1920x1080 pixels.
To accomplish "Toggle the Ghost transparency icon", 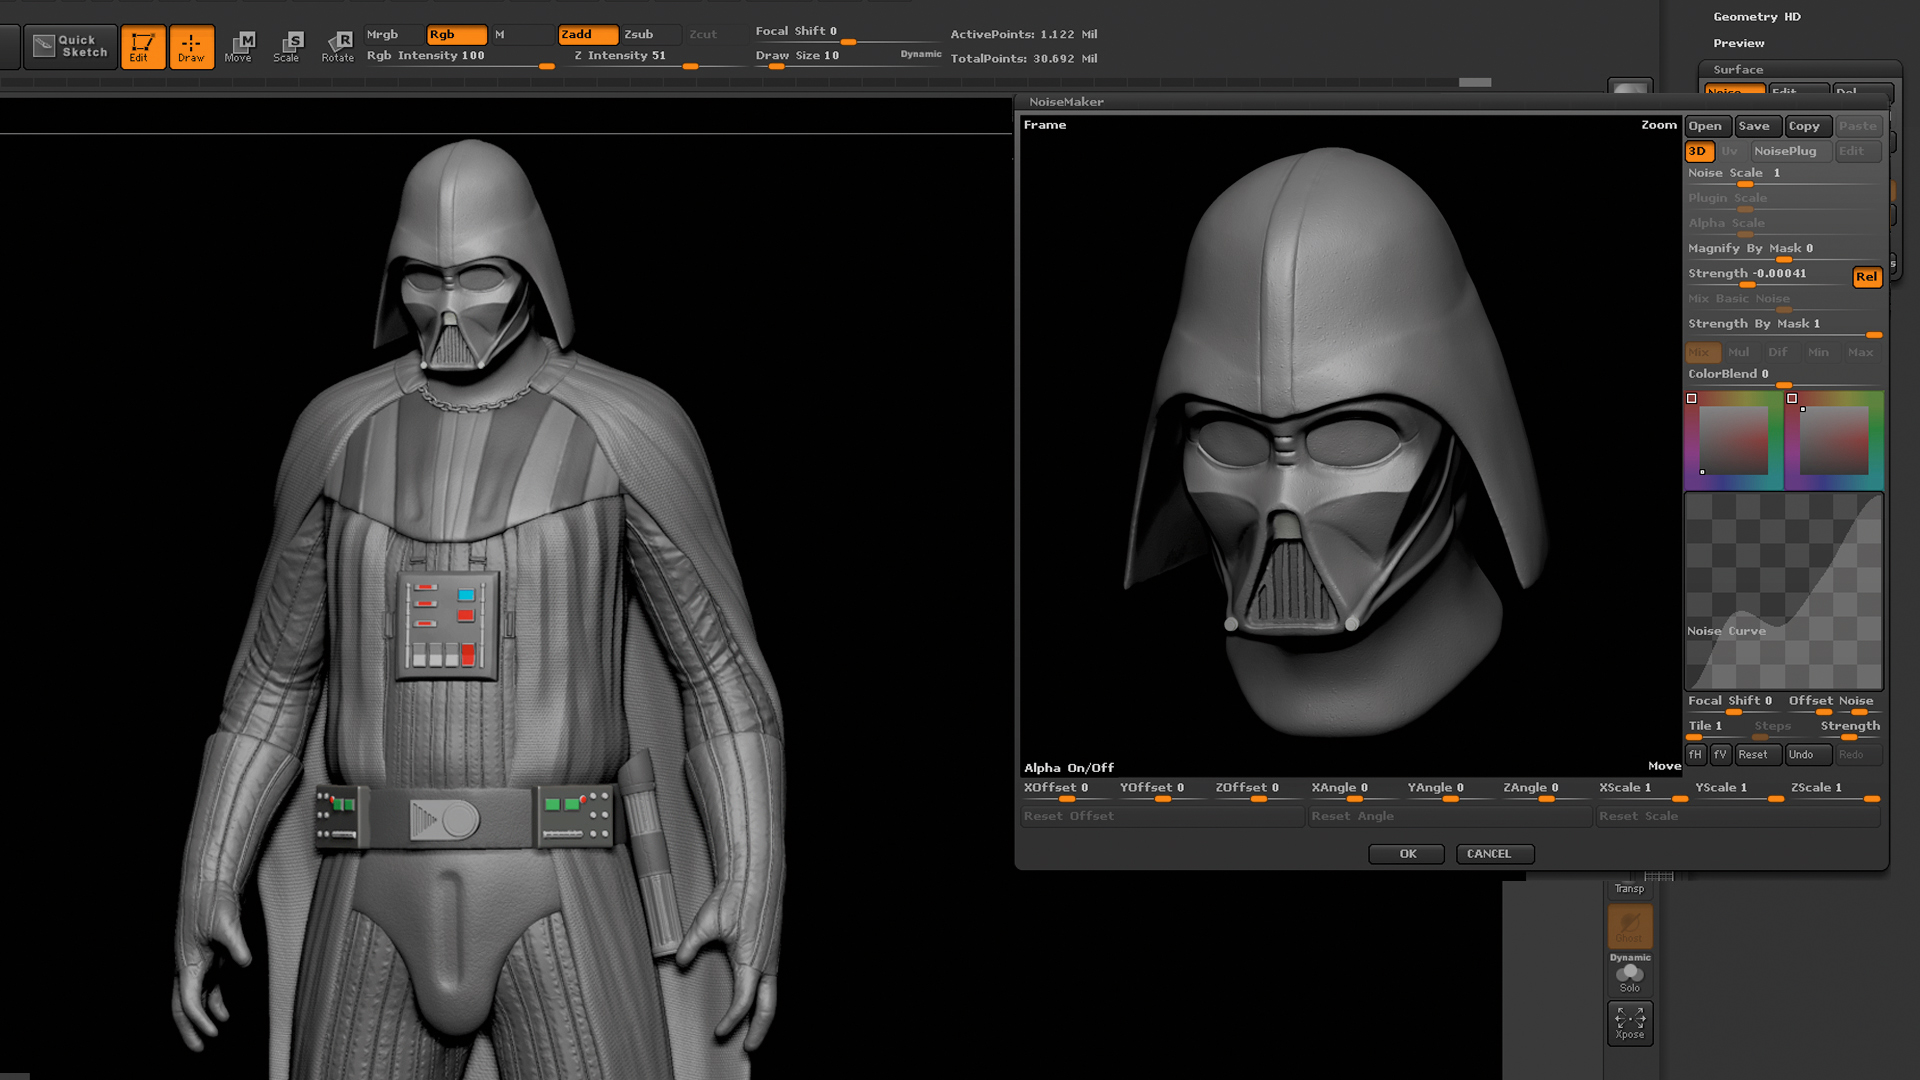I will click(x=1630, y=926).
